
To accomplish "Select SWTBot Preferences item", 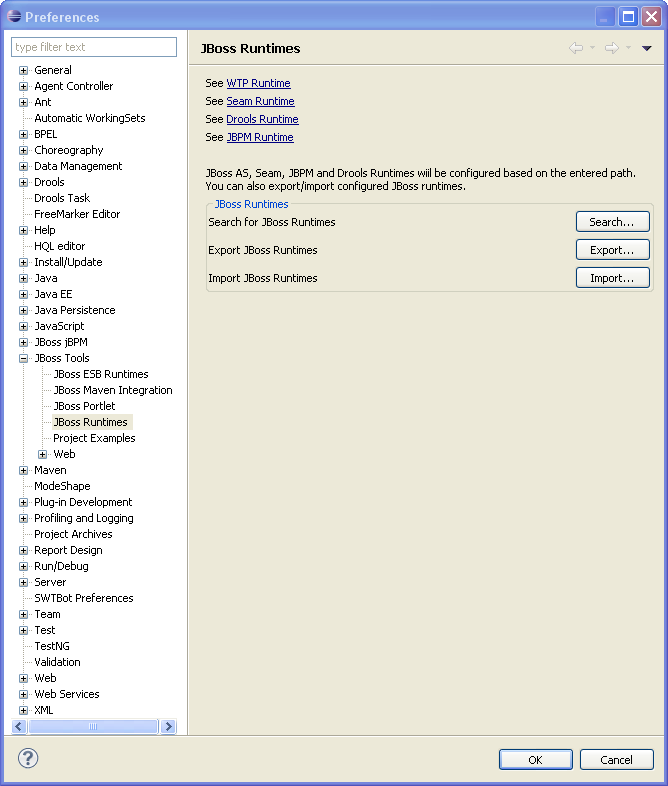I will 84,599.
